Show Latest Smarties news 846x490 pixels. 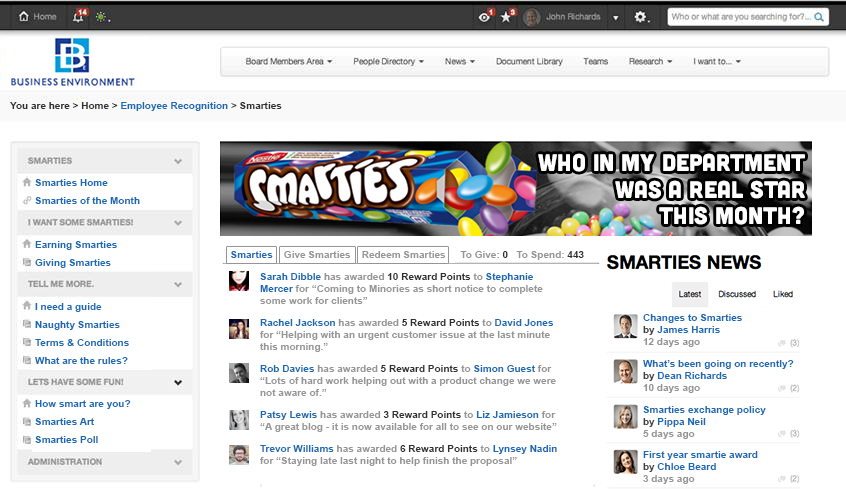690,294
